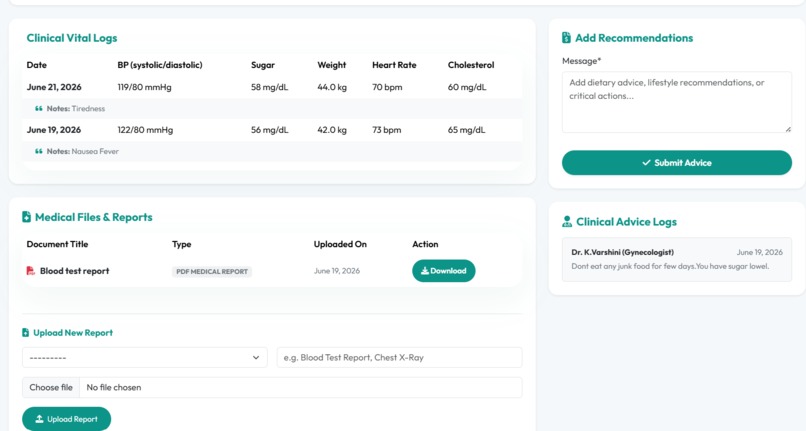Click the 60 mg/dL cholesterol value

click(x=467, y=87)
